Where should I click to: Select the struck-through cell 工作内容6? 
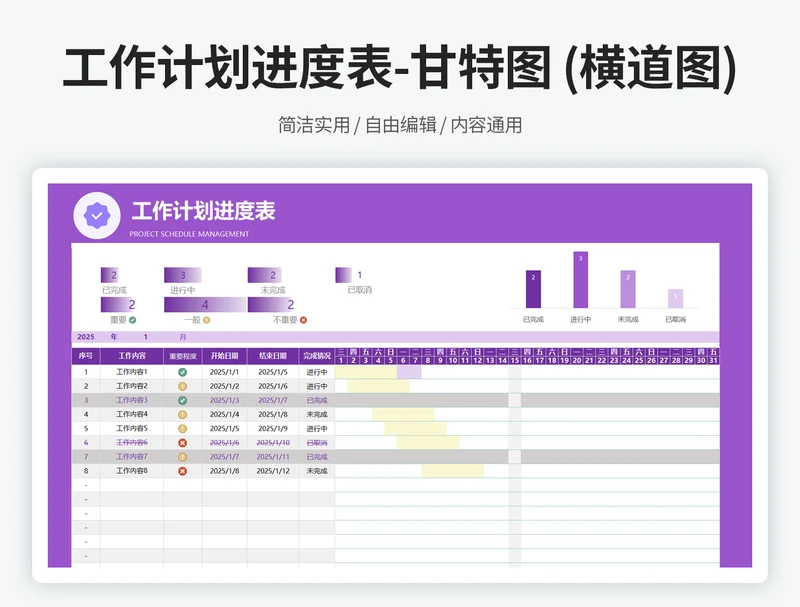[x=132, y=443]
